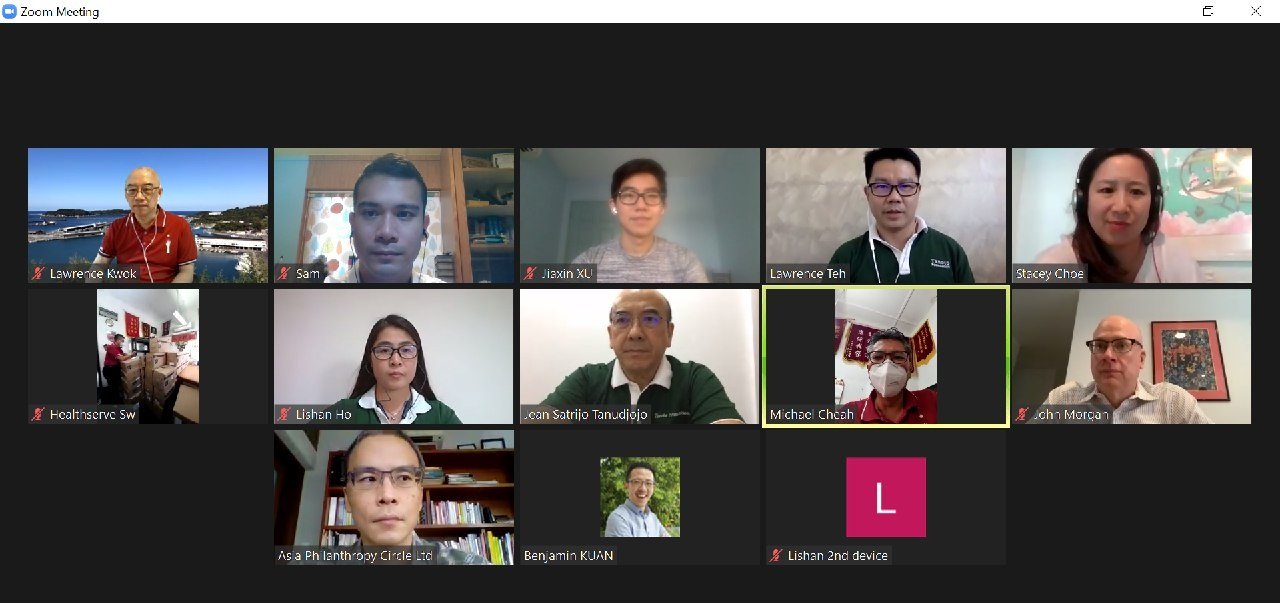
Task: Click the Zoom logo in title bar
Action: coord(10,12)
